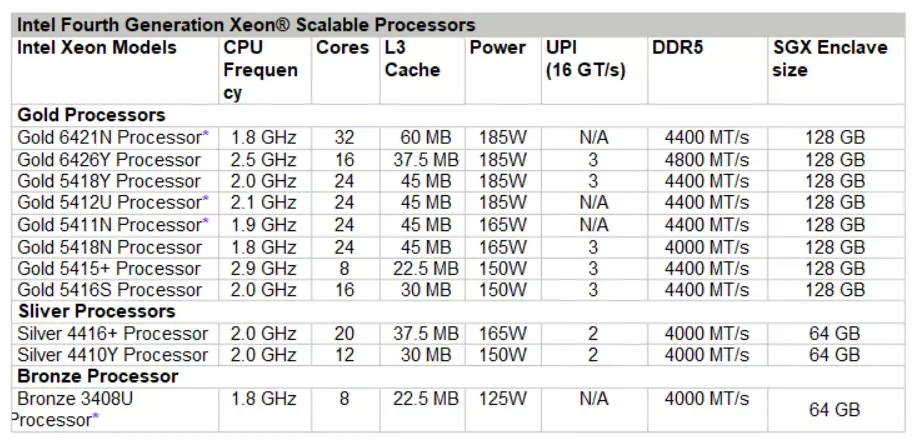Screen dimensions: 921x441
Task: Open the footnote asterisk beside Gold 5412U Processor
Action: pyautogui.click(x=206, y=201)
